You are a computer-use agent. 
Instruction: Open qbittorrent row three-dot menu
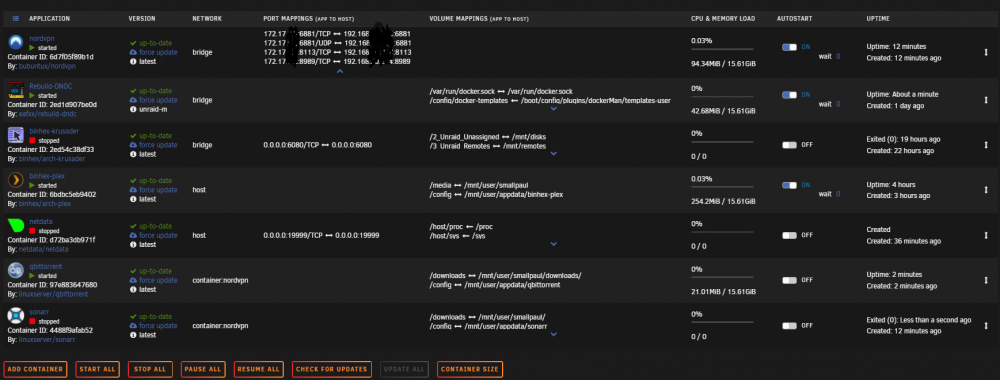tap(986, 280)
